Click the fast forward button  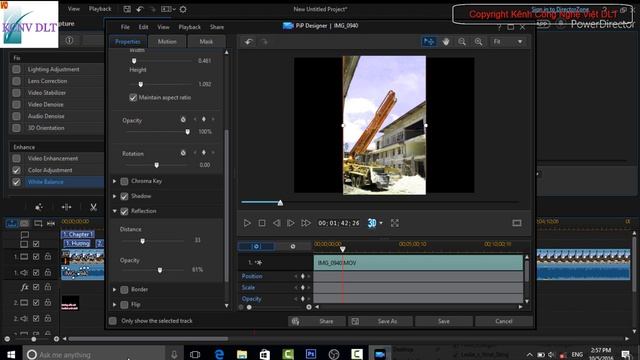[306, 223]
